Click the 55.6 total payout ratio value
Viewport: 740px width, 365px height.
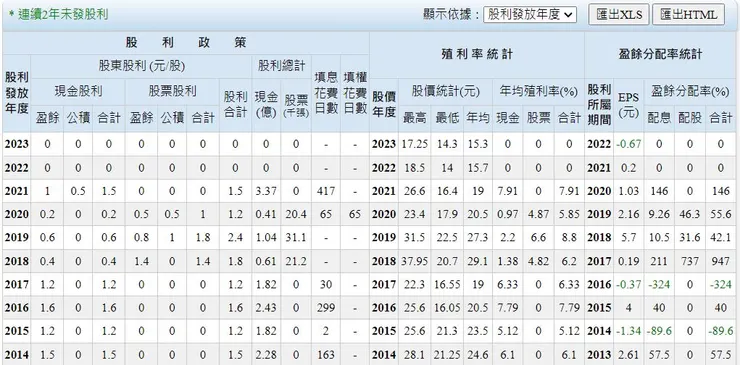point(720,214)
